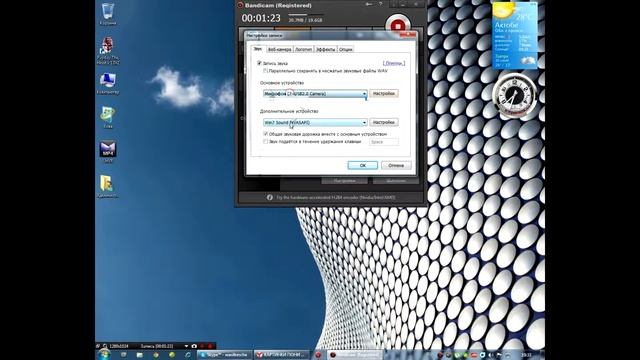Confirm dialog with OK button
Viewport: 640px width, 360px height.
tap(362, 165)
